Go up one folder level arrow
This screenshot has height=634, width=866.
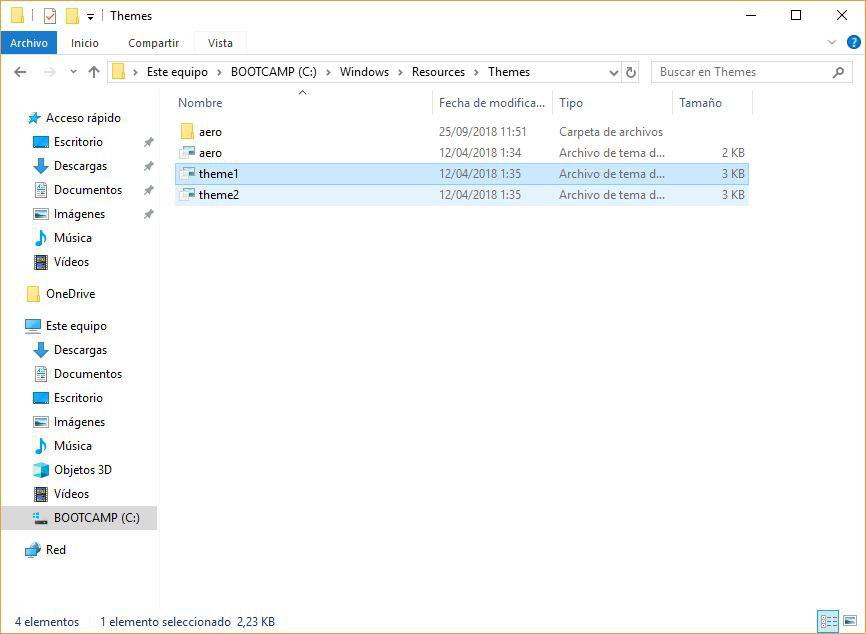tap(94, 72)
